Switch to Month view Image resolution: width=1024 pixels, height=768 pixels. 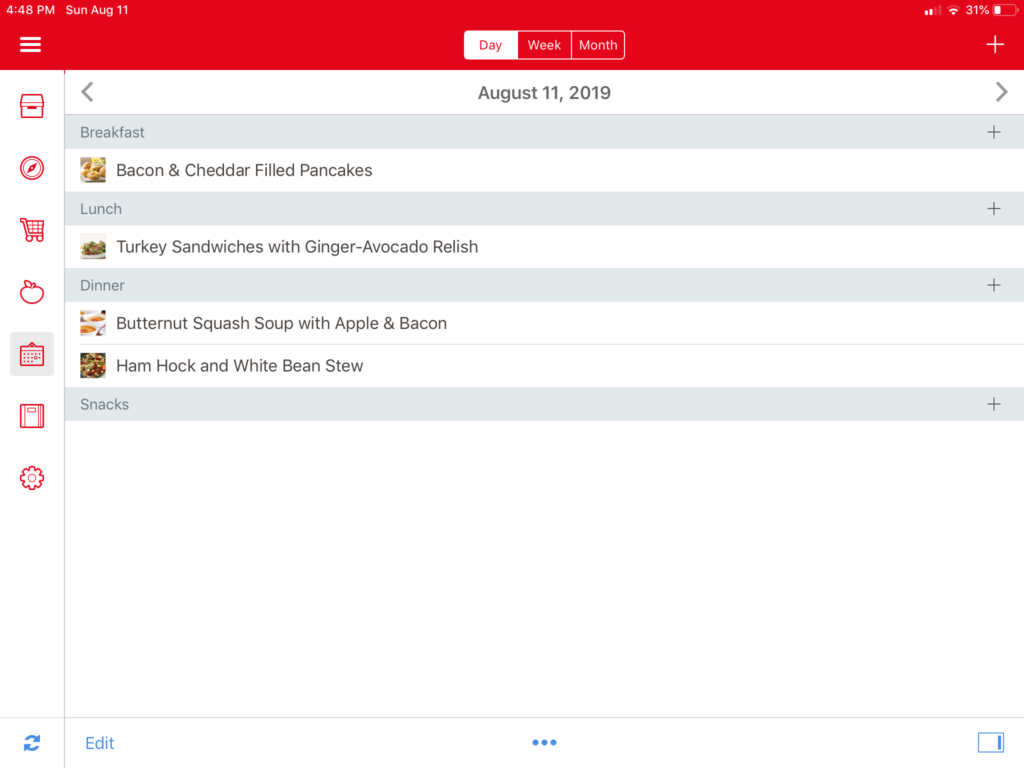tap(598, 45)
